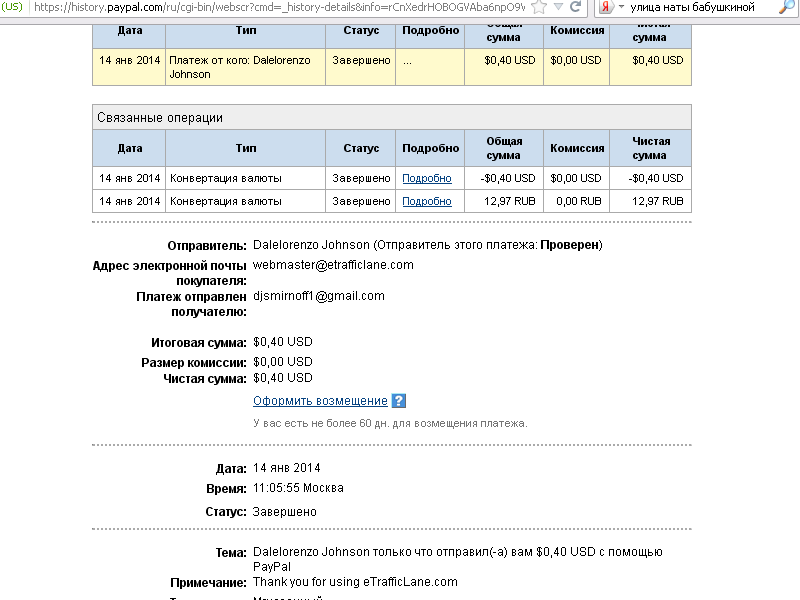Click the green (US) site identity badge
Screen dimensions: 800x600
pyautogui.click(x=12, y=7)
